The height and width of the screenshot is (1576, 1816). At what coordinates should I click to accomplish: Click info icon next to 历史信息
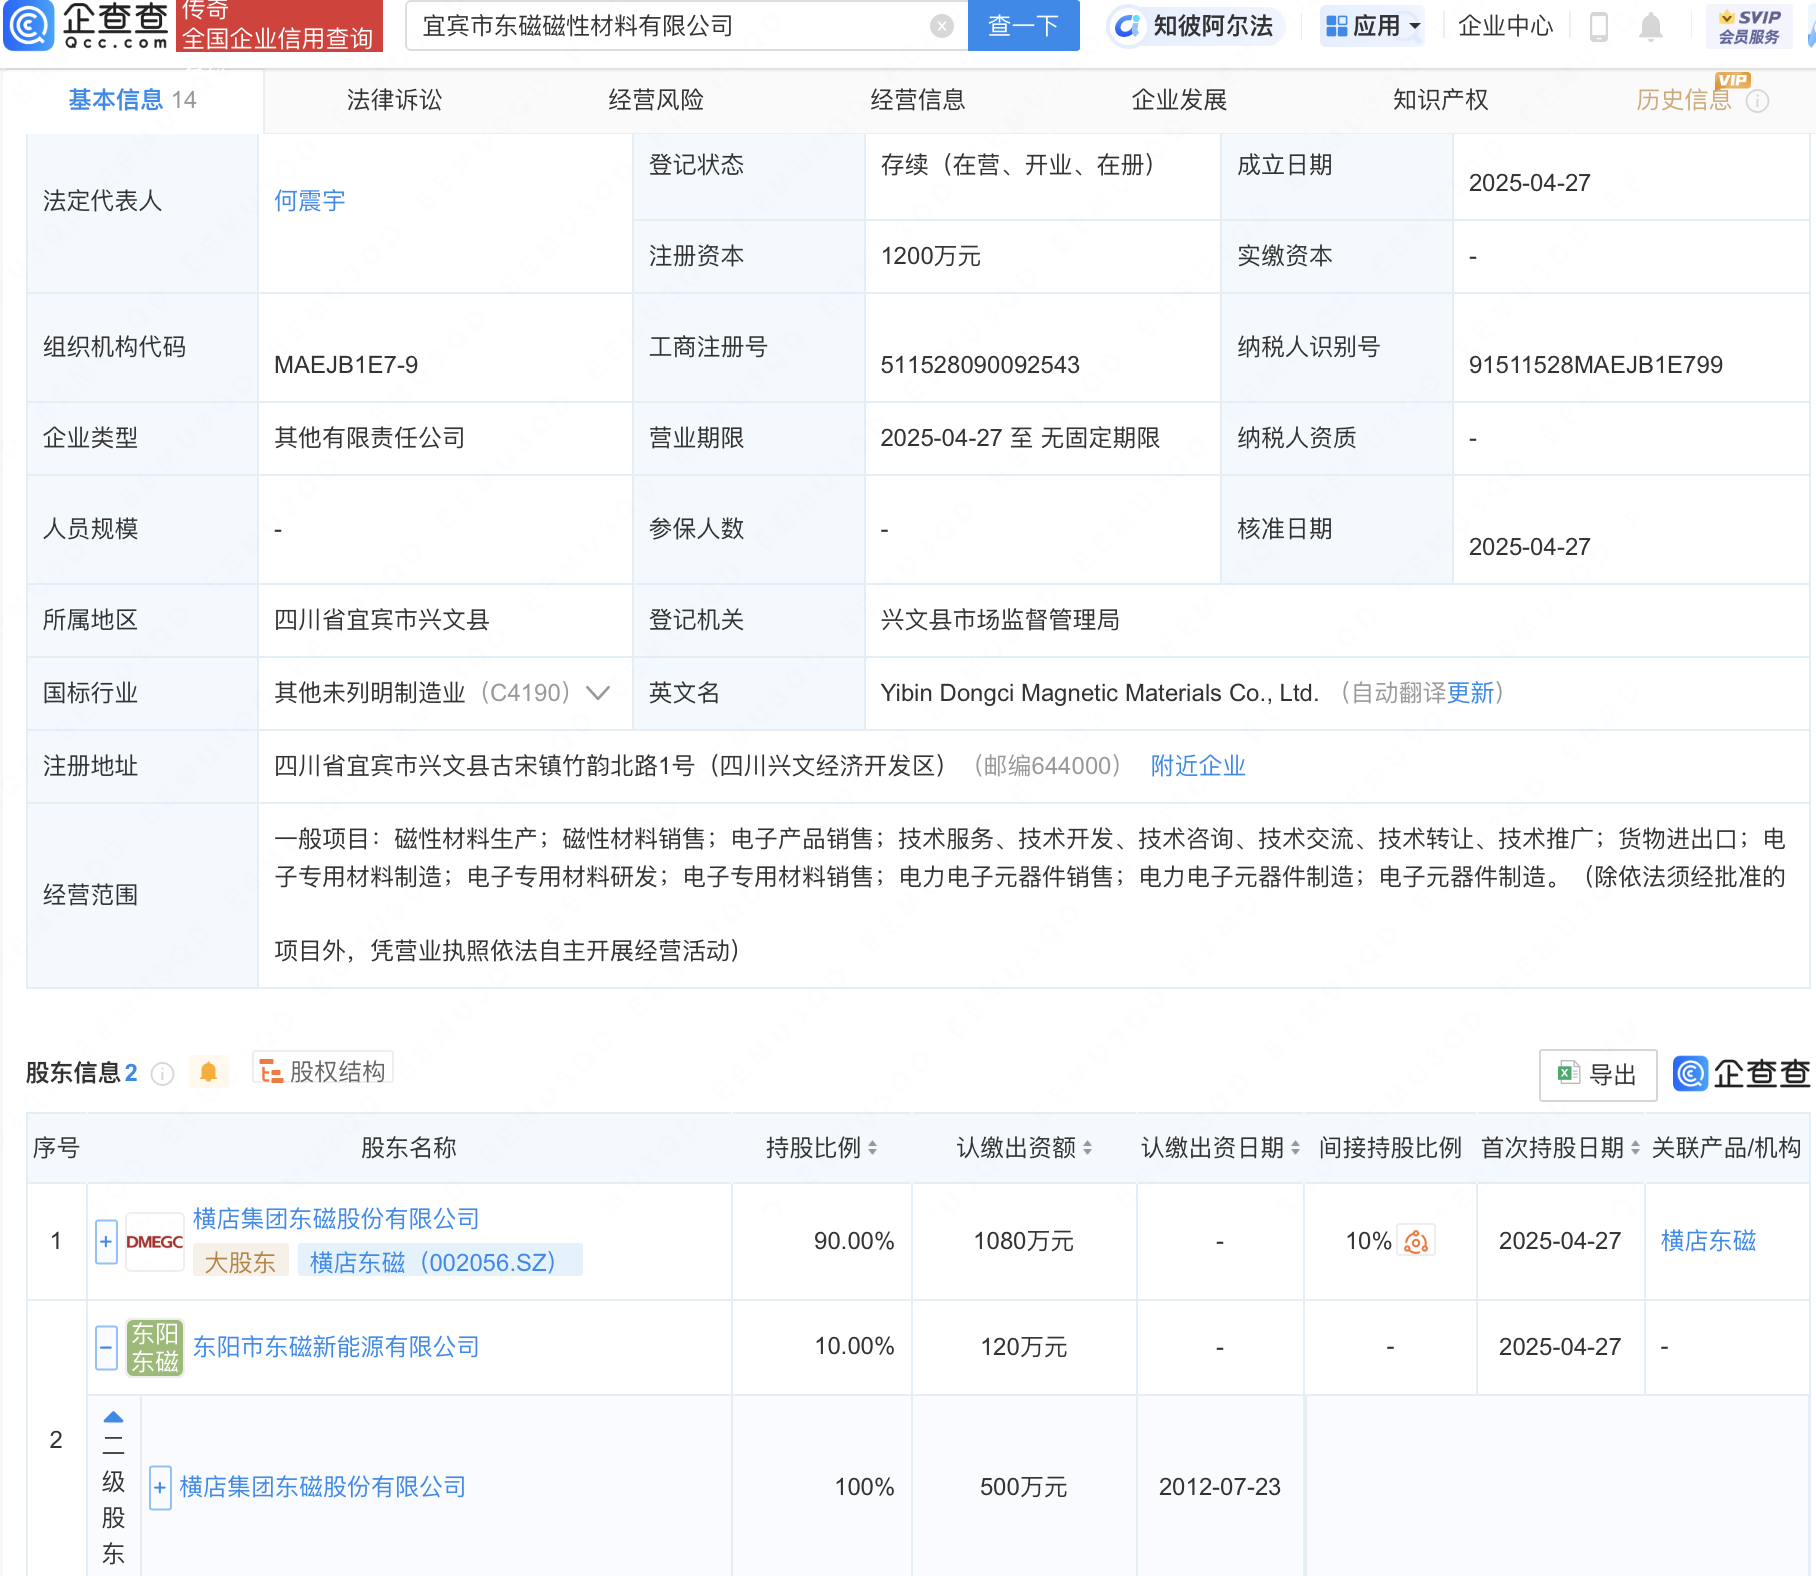(x=1757, y=101)
